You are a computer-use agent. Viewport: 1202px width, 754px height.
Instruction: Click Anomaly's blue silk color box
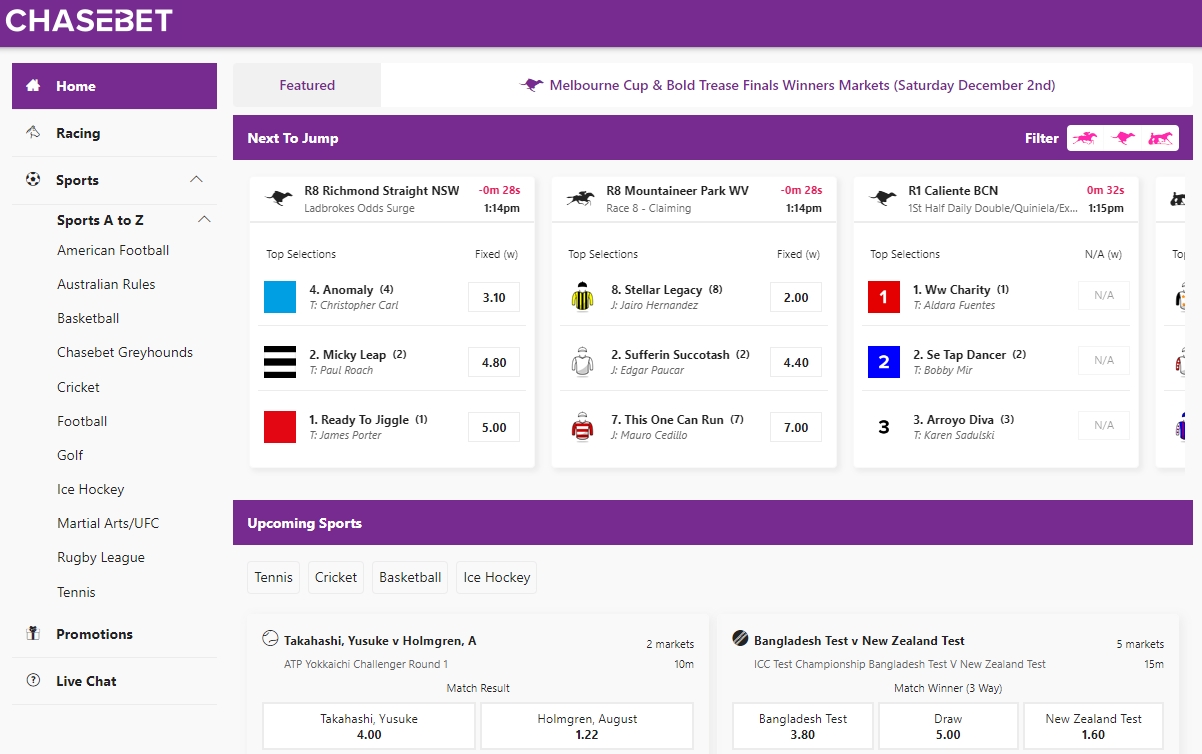(x=280, y=297)
